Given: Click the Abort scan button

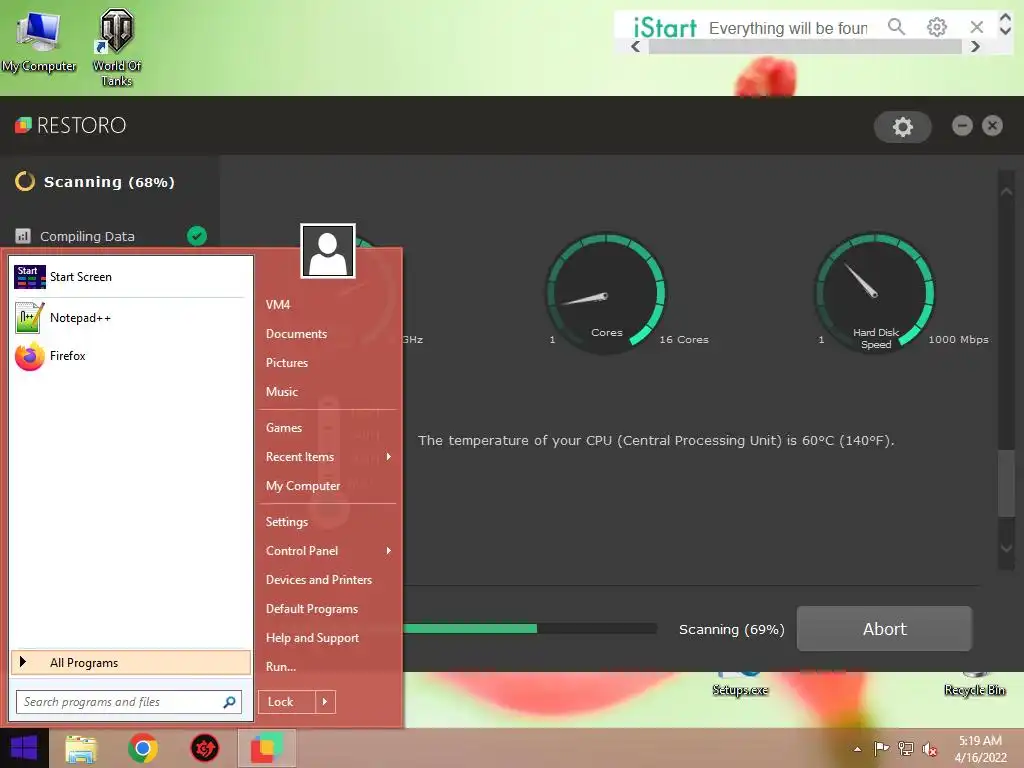Looking at the screenshot, I should (884, 628).
